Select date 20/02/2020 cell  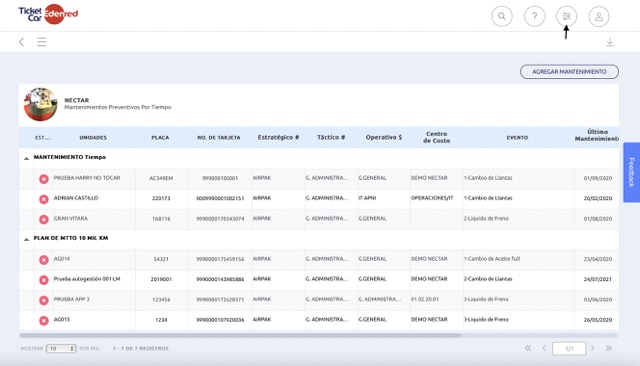598,198
